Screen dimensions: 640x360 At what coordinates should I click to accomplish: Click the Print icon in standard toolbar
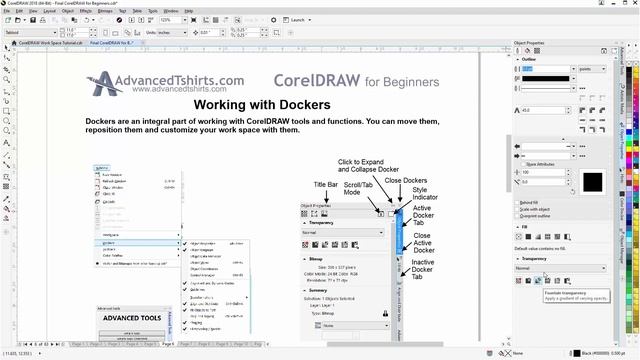pyautogui.click(x=43, y=20)
